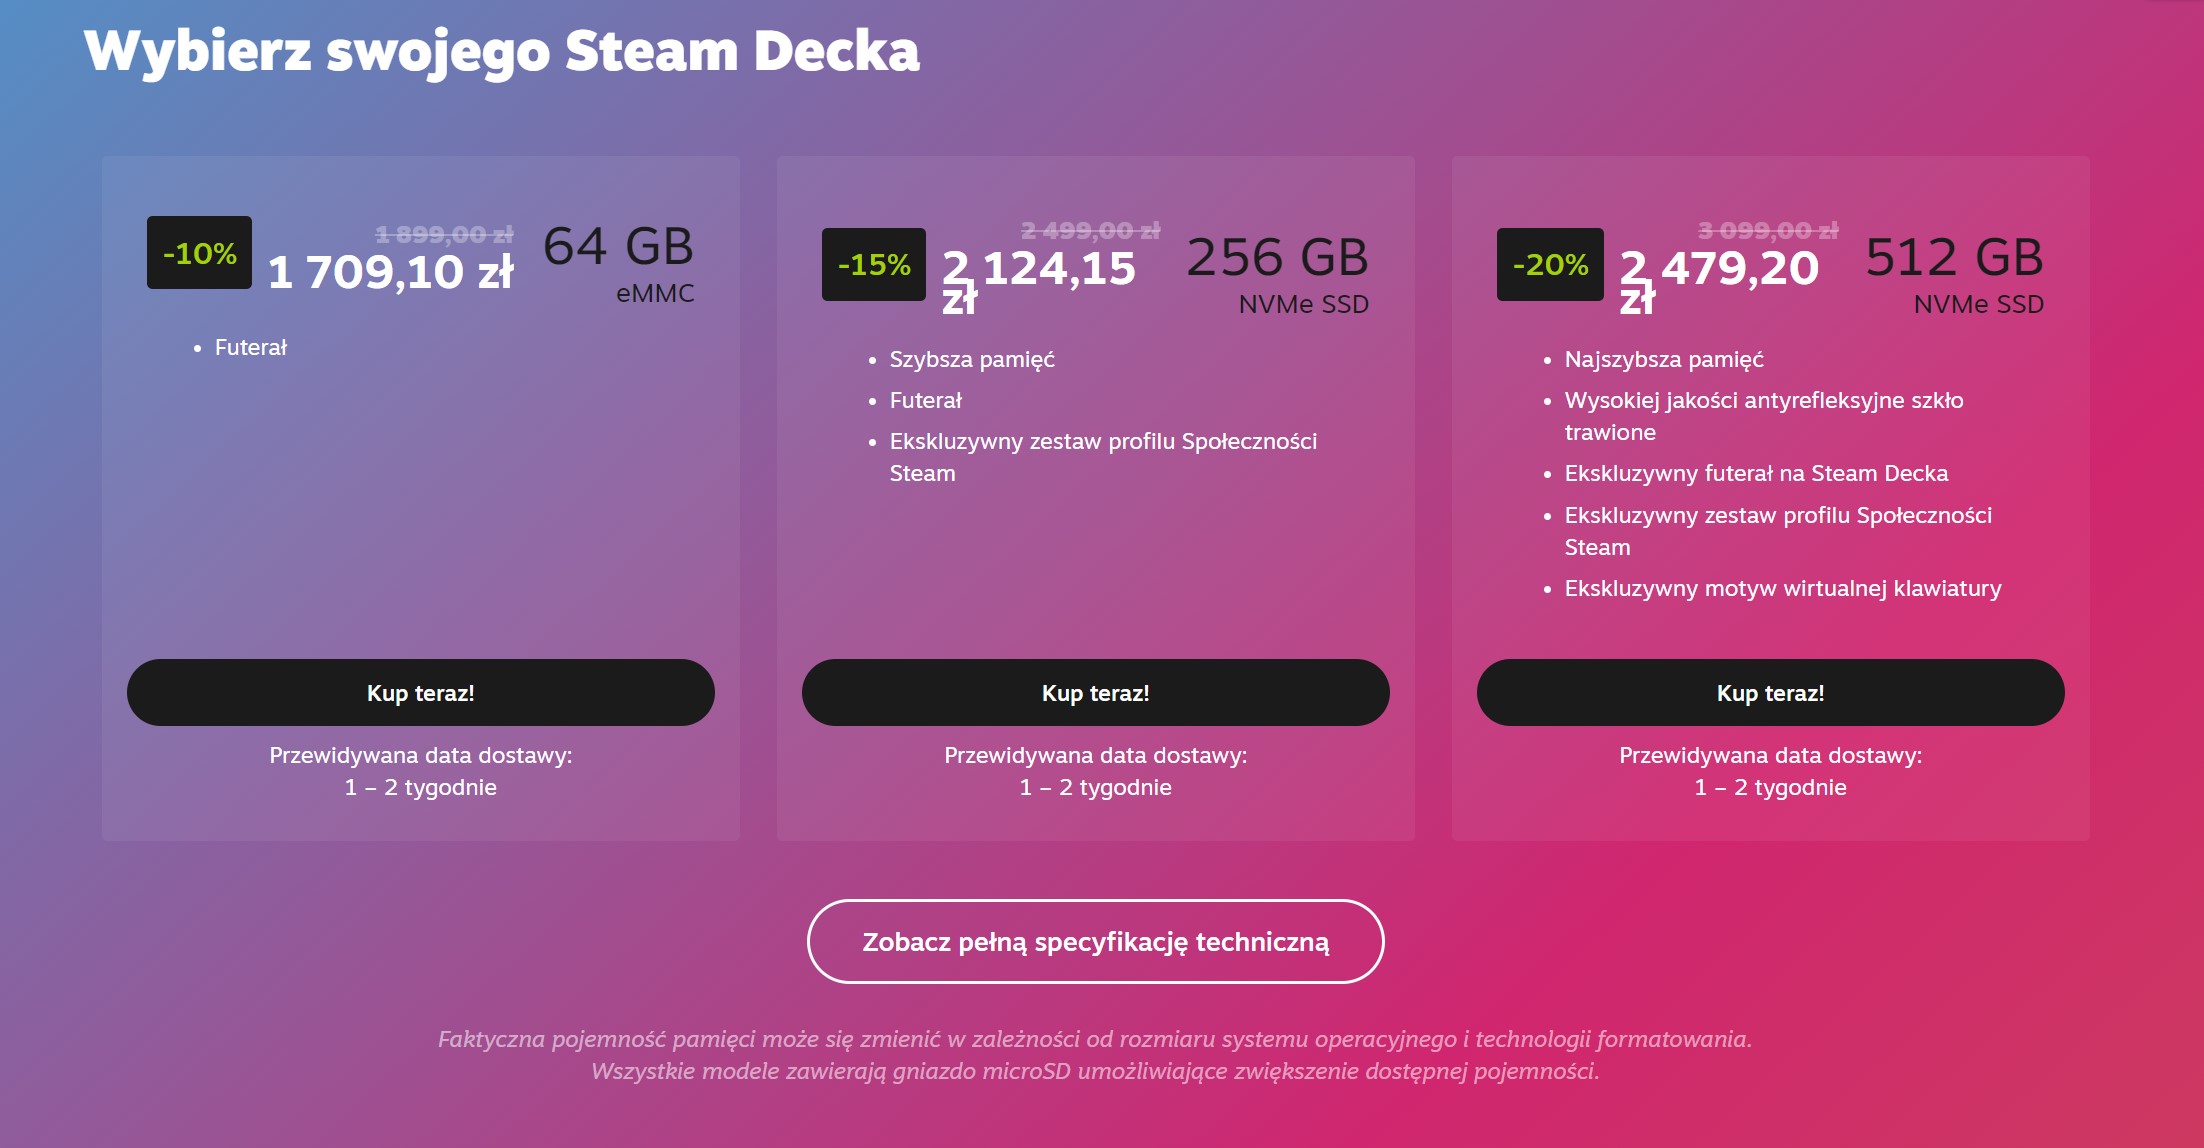Open the full technical specification
This screenshot has width=2204, height=1148.
(x=1095, y=941)
